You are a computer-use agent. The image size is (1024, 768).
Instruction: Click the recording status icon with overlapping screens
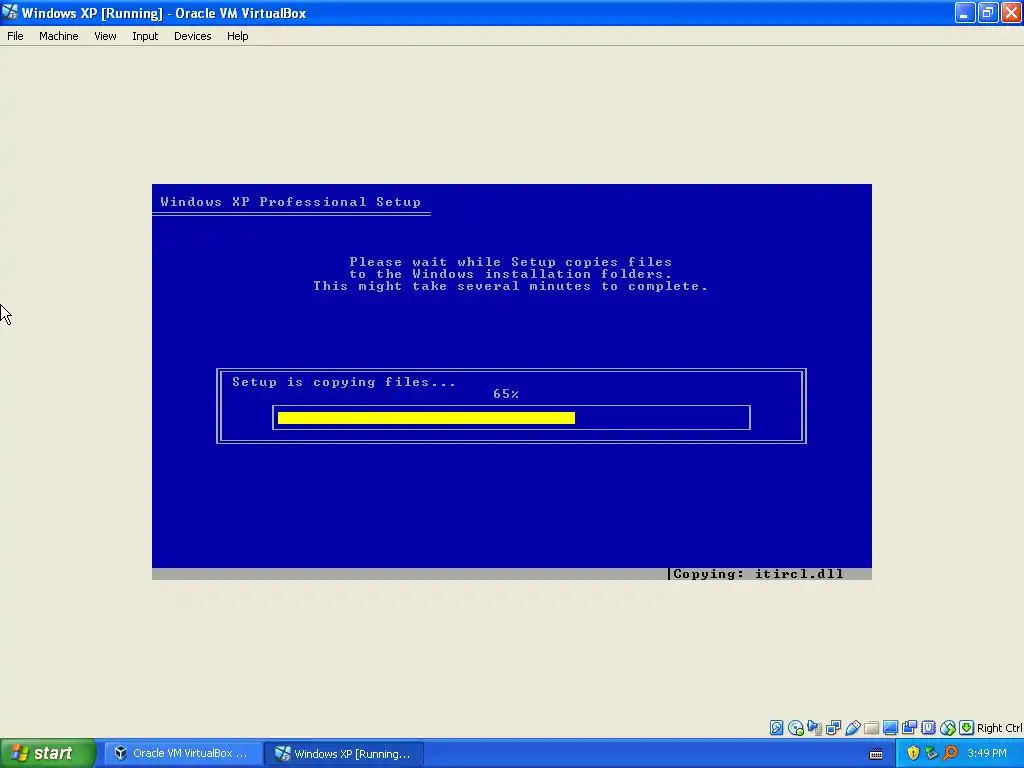[x=909, y=728]
